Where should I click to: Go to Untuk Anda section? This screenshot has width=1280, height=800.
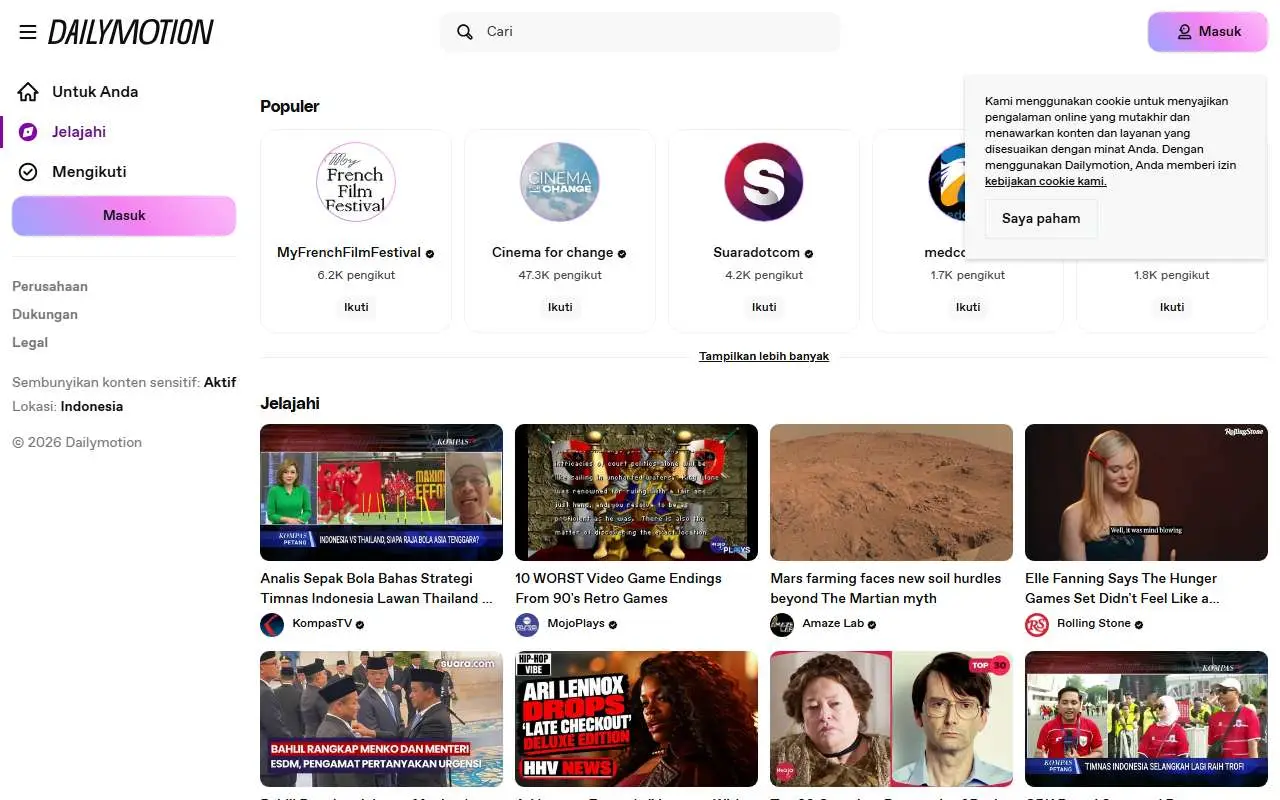coord(95,92)
